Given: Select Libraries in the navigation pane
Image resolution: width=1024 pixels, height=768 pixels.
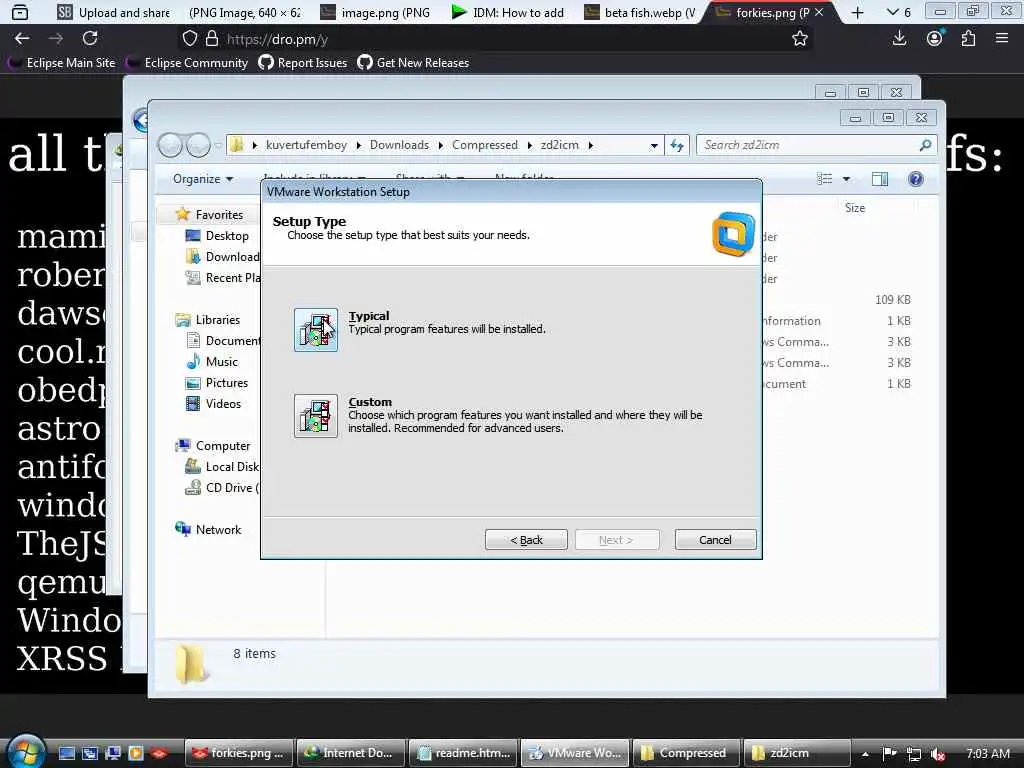Looking at the screenshot, I should pos(208,320).
